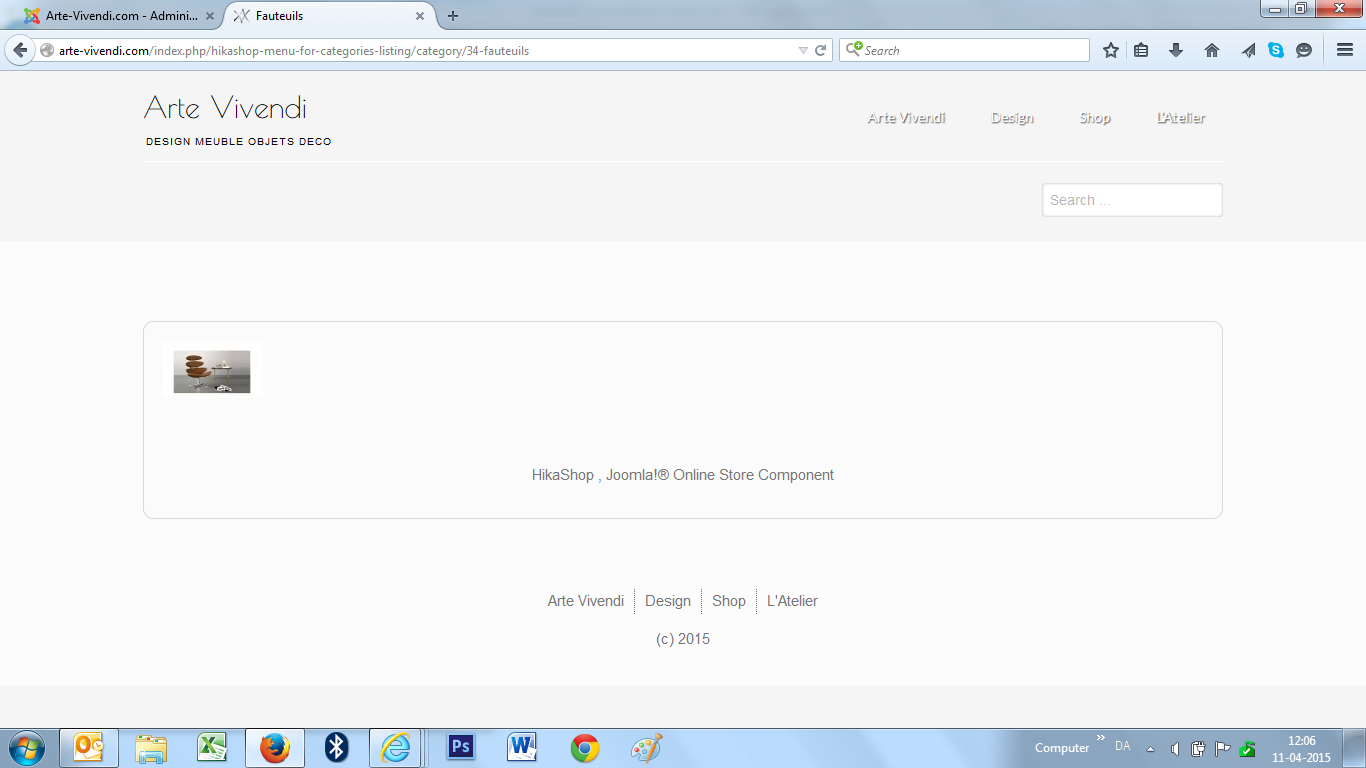Focus the browser Search box
1366x768 pixels.
click(x=964, y=50)
